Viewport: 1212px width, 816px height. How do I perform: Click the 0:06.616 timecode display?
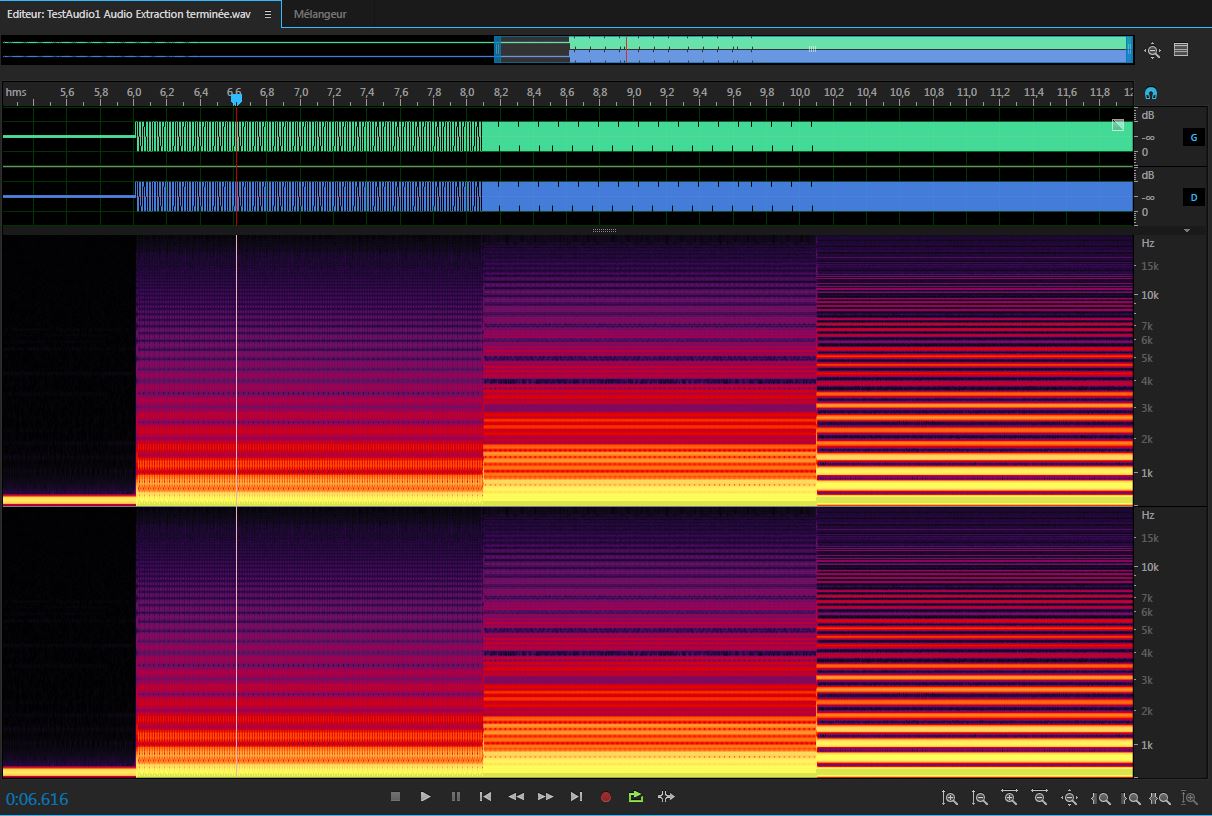(37, 798)
